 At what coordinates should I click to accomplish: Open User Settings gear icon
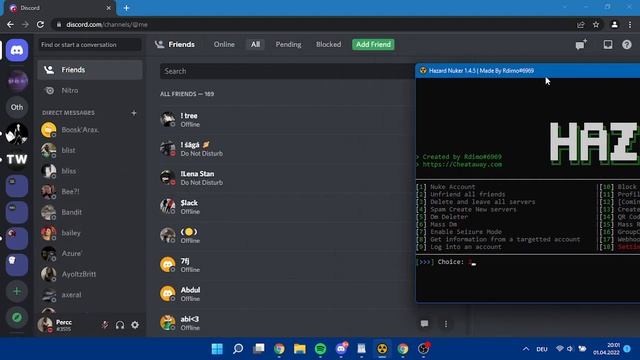coord(135,325)
